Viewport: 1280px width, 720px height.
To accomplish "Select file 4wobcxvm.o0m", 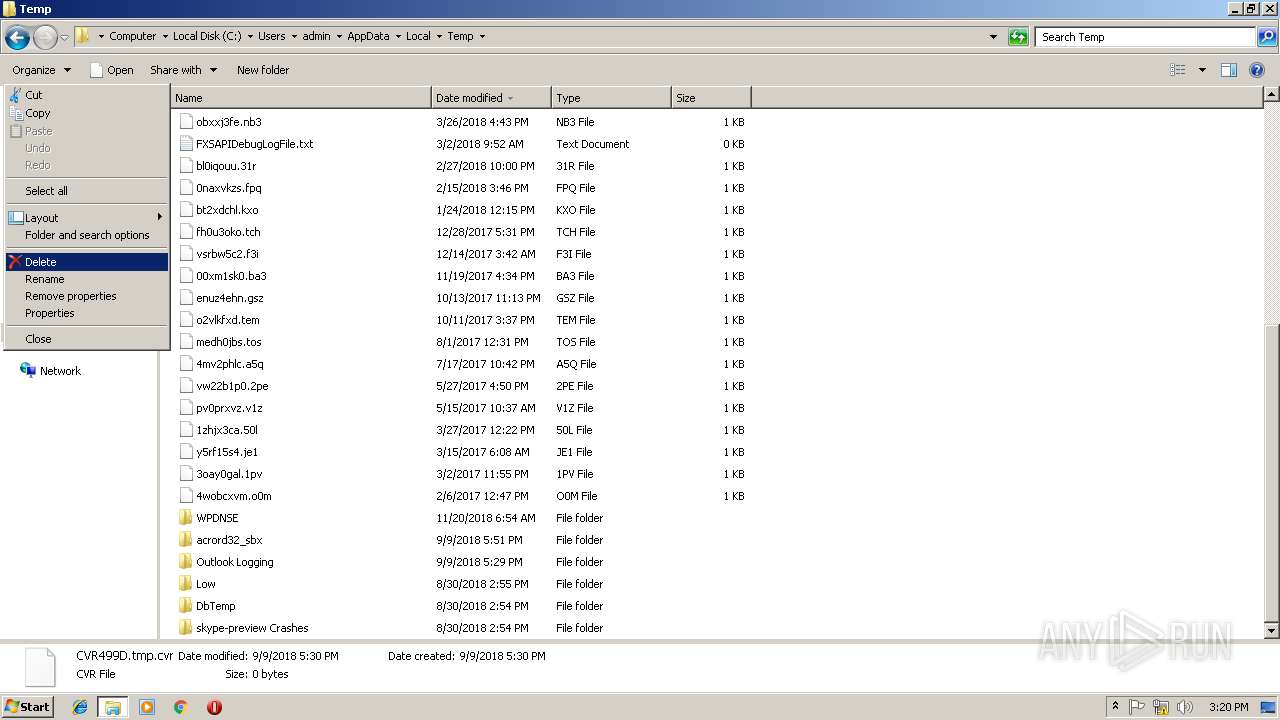I will point(234,496).
